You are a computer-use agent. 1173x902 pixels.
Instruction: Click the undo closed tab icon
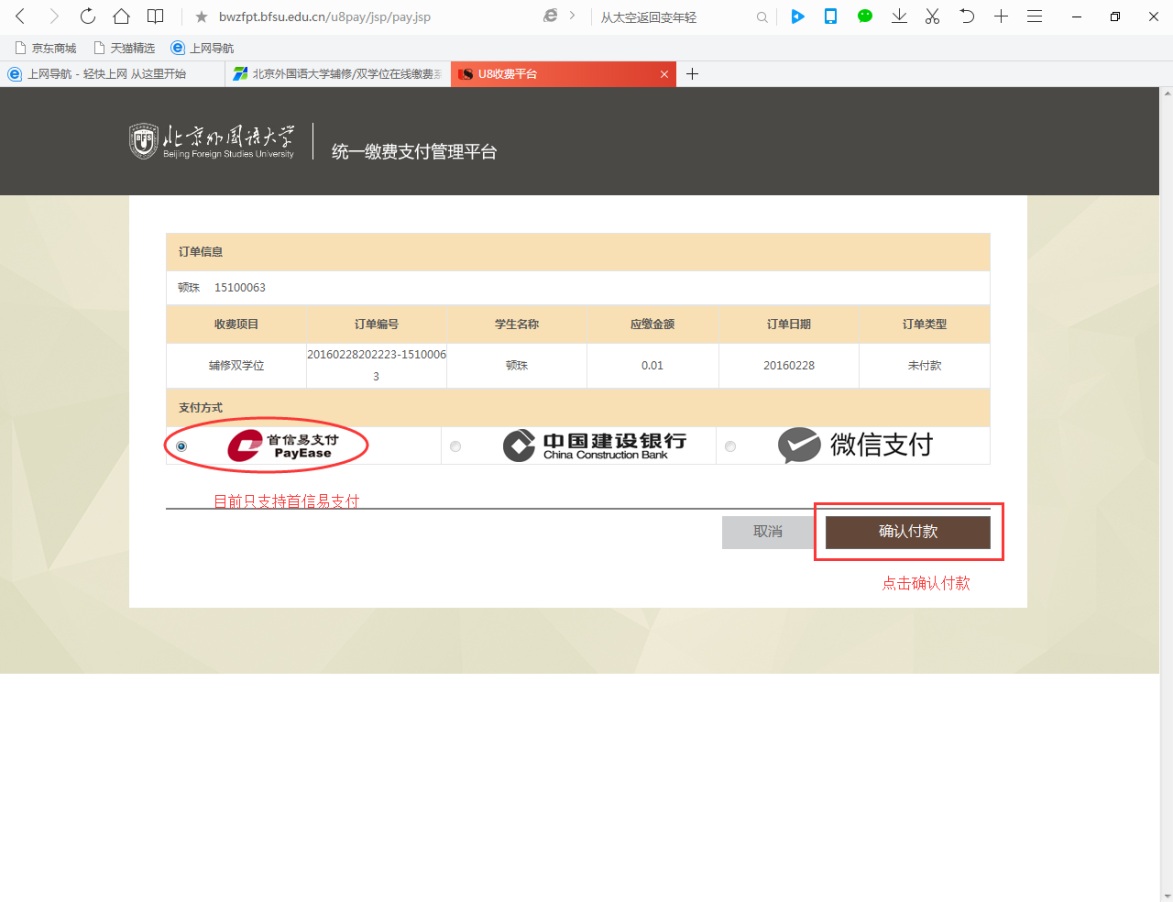tap(966, 16)
